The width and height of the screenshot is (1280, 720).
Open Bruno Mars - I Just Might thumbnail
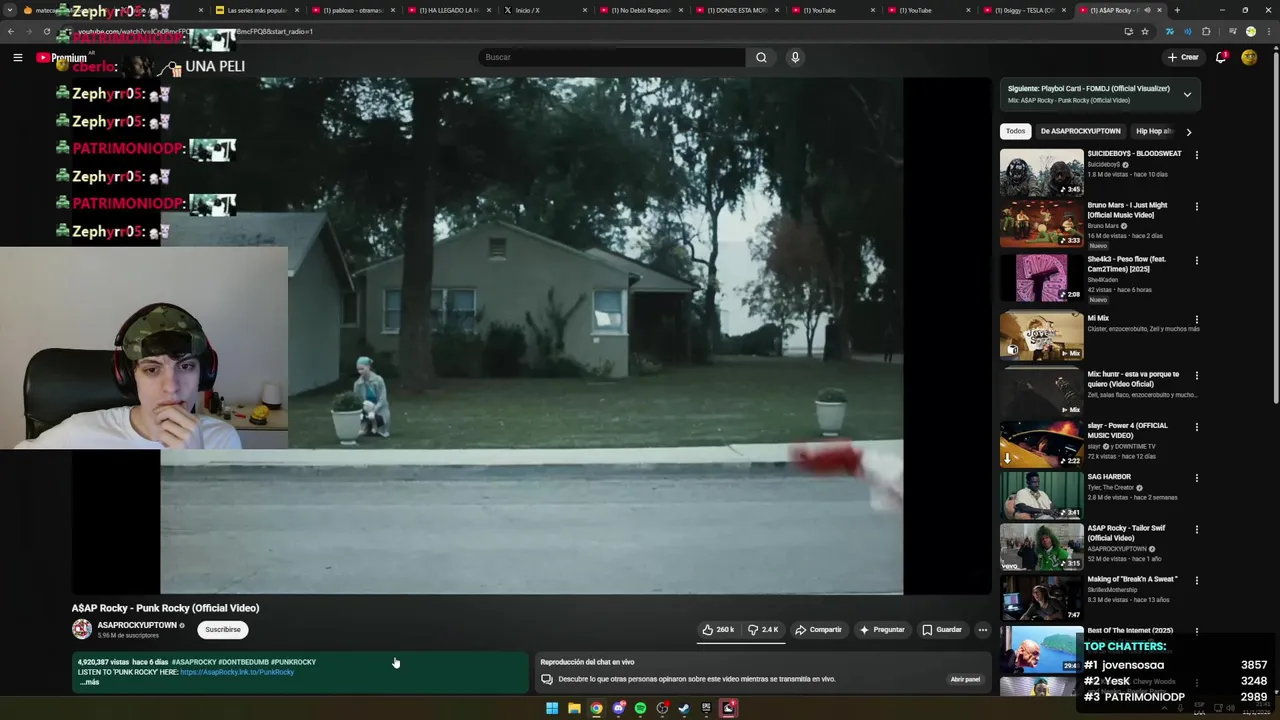click(x=1041, y=224)
